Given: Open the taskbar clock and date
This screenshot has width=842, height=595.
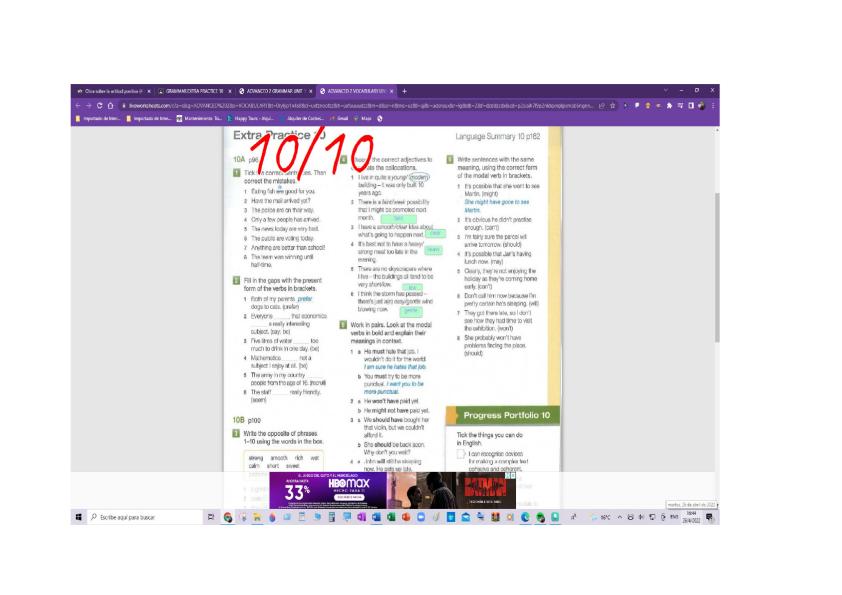Looking at the screenshot, I should (x=691, y=517).
